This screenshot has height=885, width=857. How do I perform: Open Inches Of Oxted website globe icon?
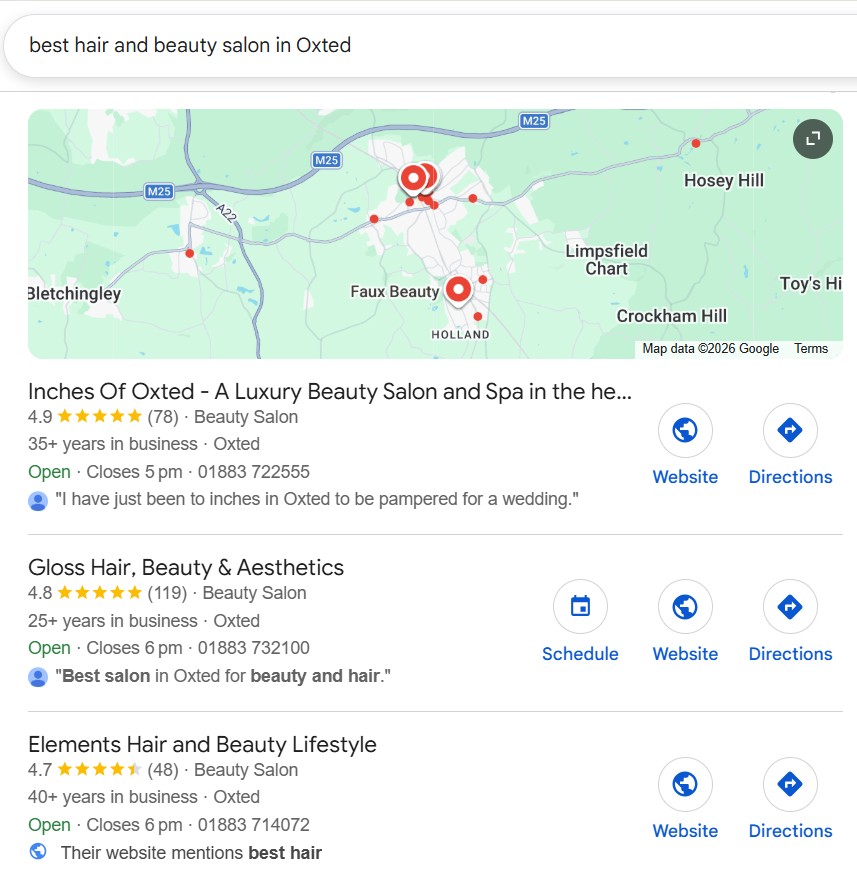point(685,430)
